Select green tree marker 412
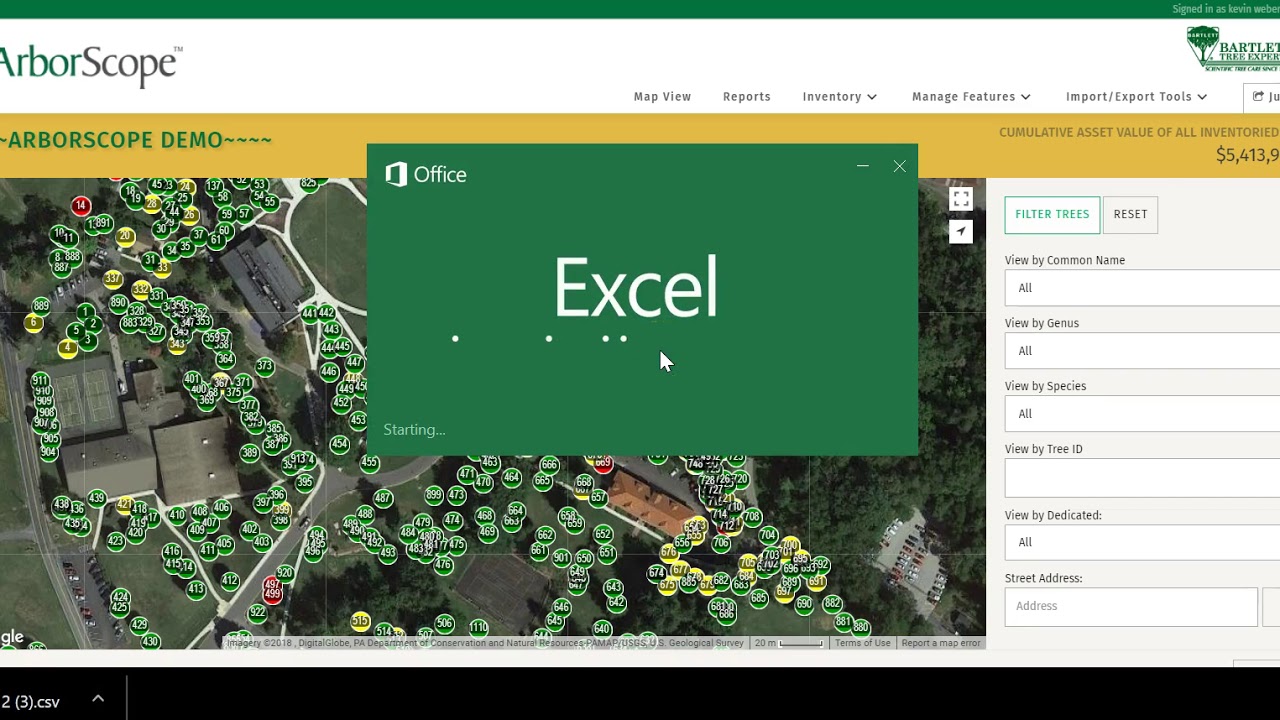Screen dimensions: 1280x720 pos(230,580)
